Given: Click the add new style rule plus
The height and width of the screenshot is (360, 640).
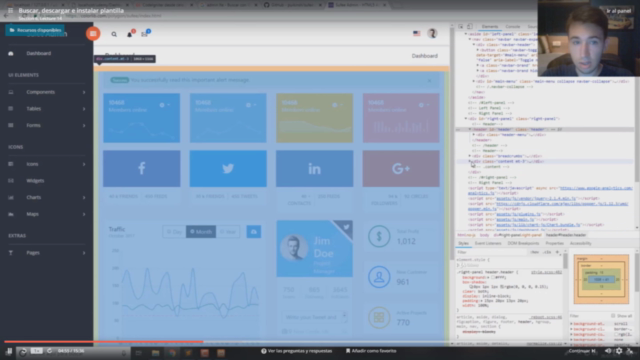Looking at the screenshot, I should point(558,252).
